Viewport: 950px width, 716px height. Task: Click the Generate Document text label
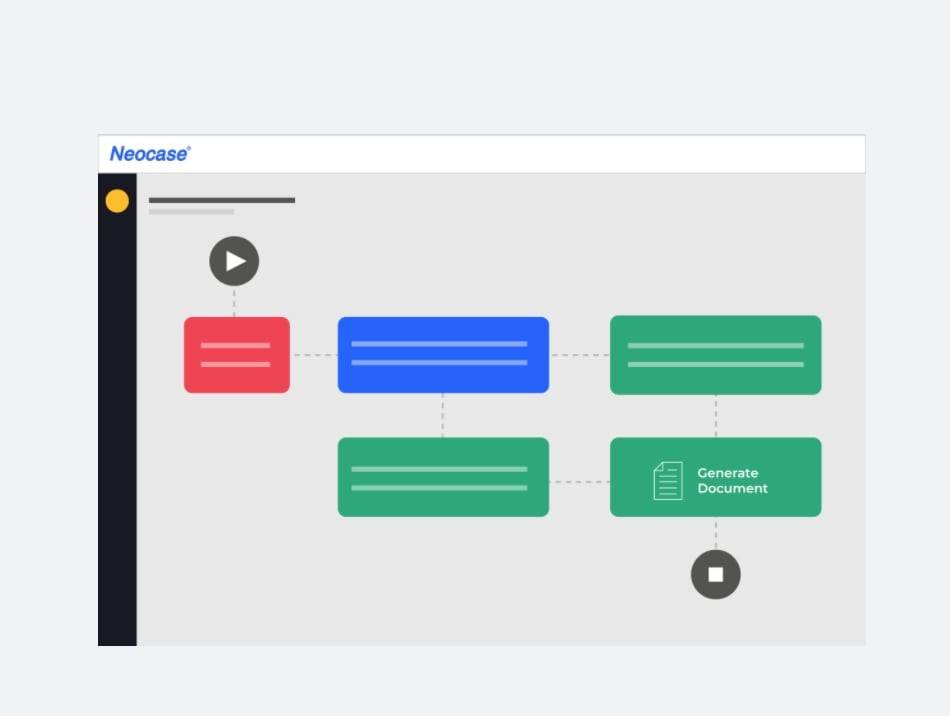[x=733, y=481]
